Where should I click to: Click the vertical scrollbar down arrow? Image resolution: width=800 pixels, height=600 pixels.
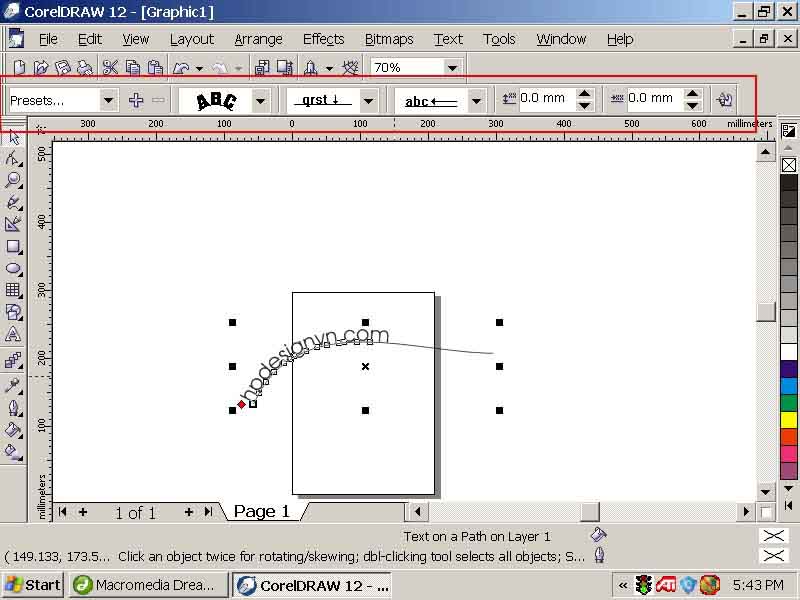click(765, 492)
